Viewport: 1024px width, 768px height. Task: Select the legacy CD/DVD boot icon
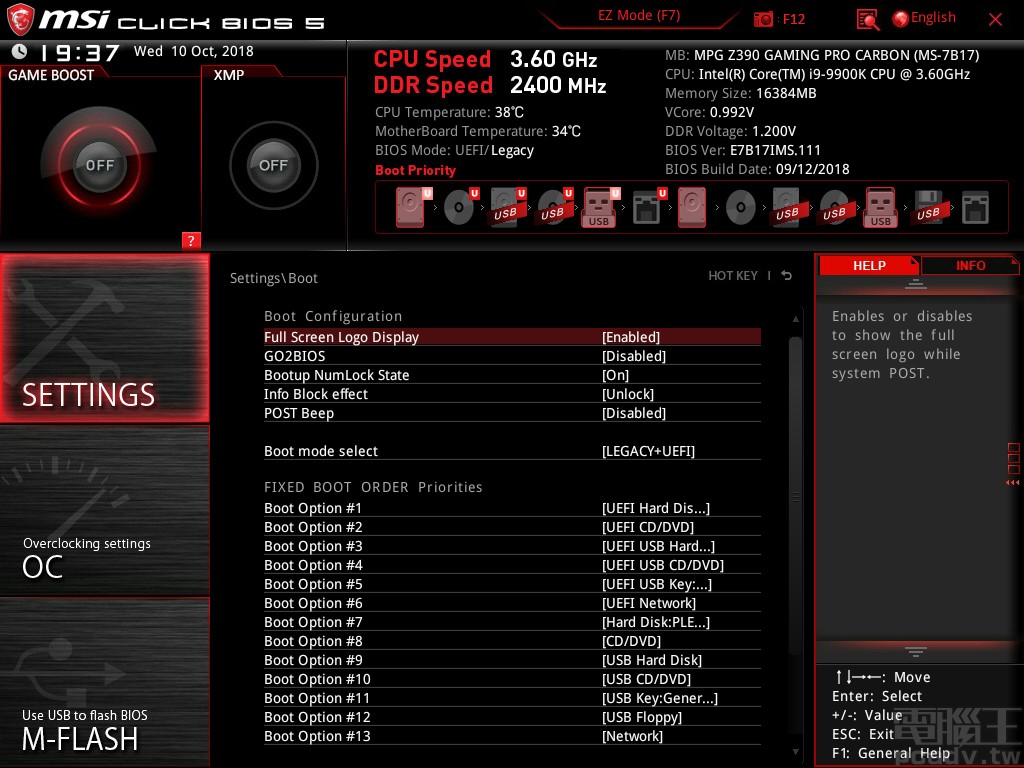741,208
